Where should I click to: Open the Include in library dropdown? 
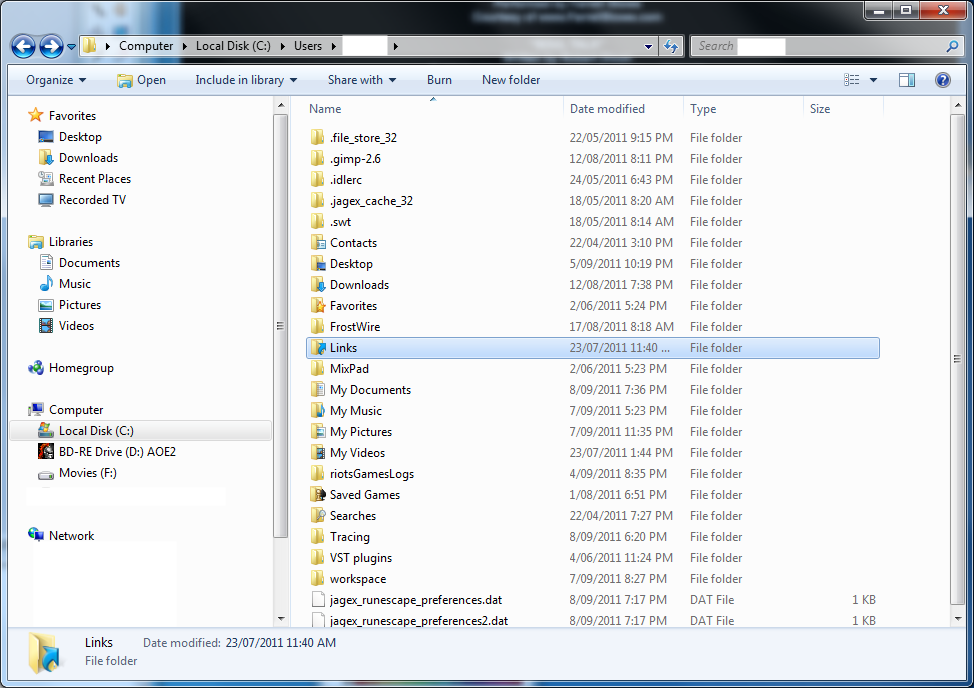[246, 80]
